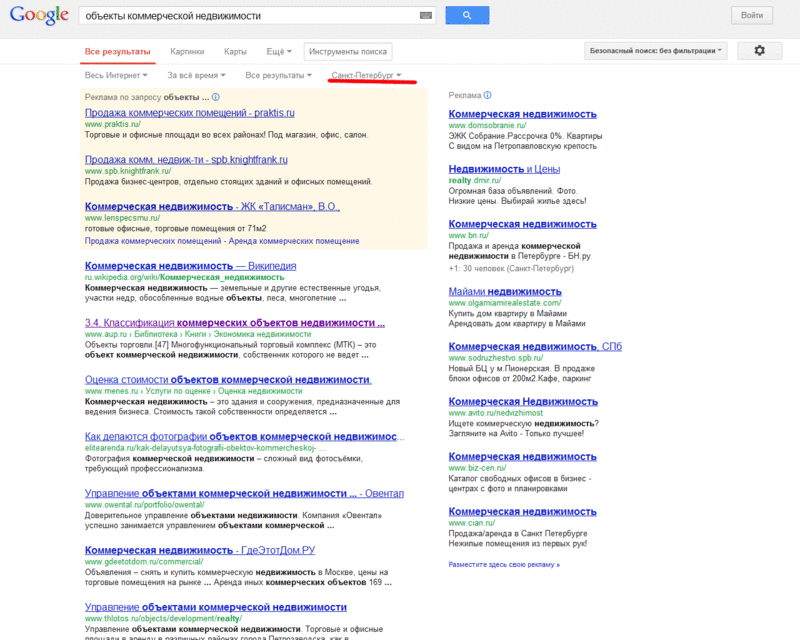Click the Google logo

(x=39, y=15)
